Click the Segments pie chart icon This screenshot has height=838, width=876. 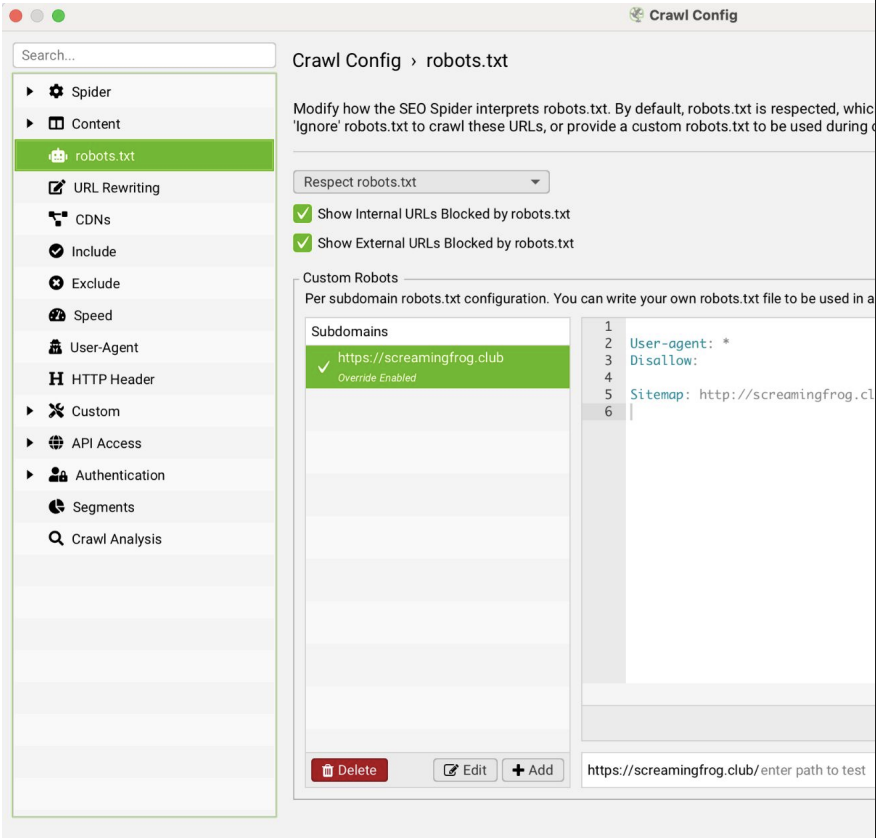click(x=57, y=507)
